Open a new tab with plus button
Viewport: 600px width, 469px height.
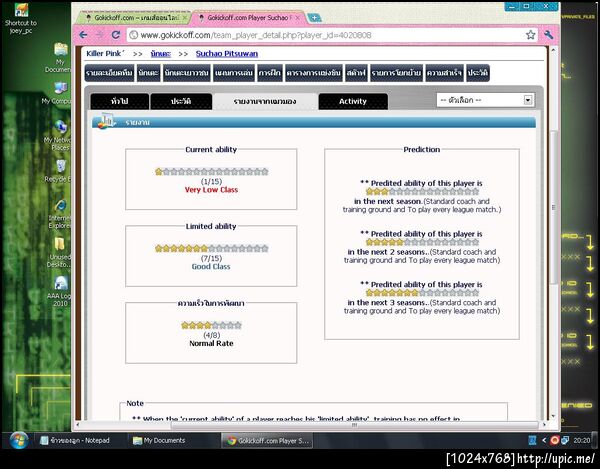(x=314, y=18)
